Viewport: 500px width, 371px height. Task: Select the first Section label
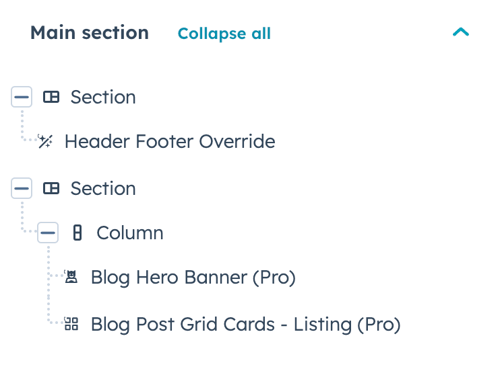tap(103, 97)
